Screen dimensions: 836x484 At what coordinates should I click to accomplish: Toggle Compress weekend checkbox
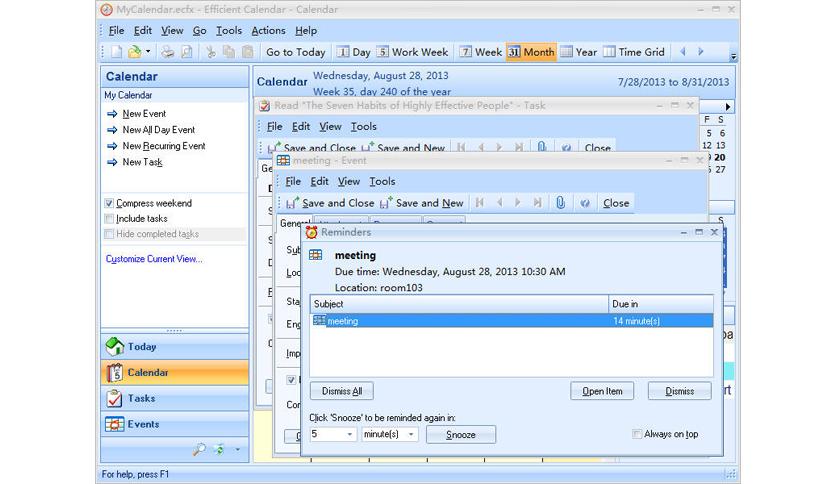(109, 203)
